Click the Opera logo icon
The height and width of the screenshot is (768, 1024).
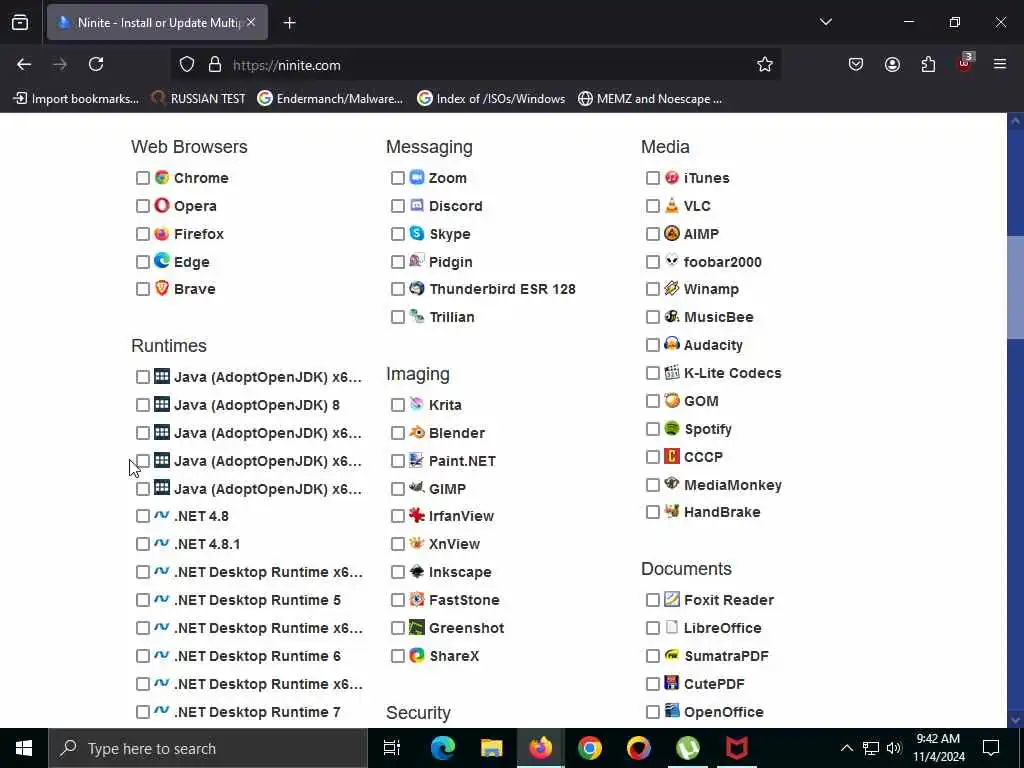point(162,206)
